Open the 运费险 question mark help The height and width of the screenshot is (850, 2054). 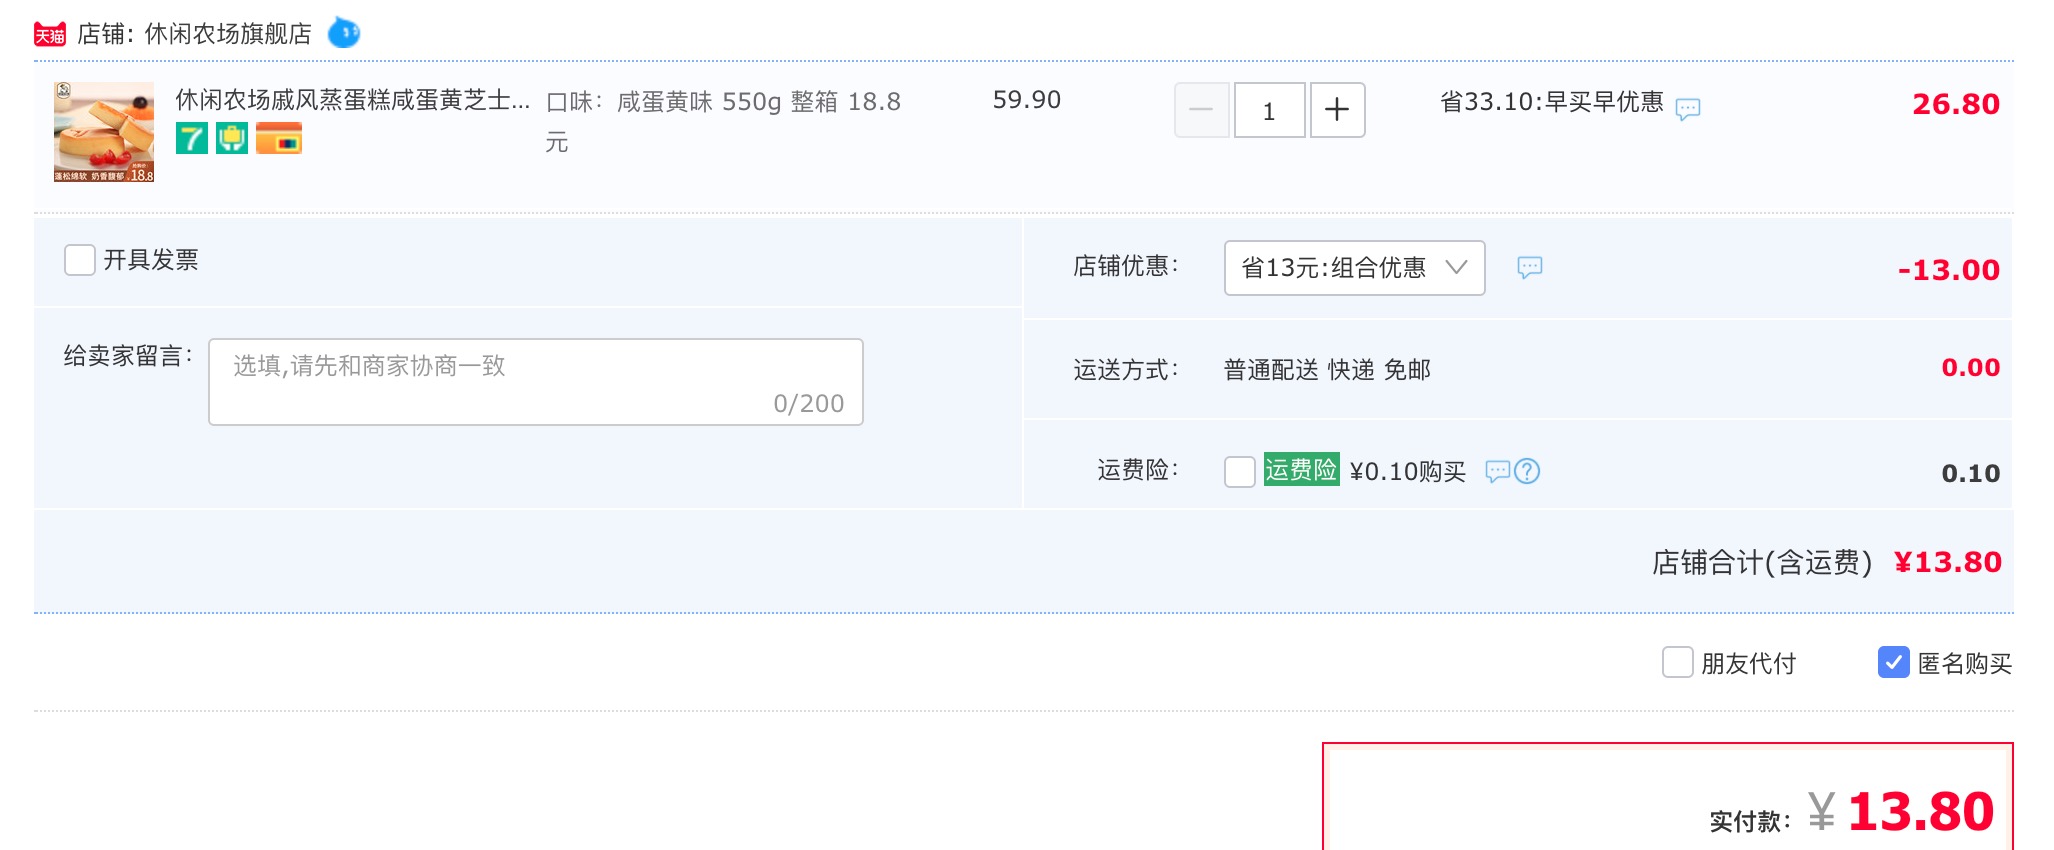click(1527, 471)
